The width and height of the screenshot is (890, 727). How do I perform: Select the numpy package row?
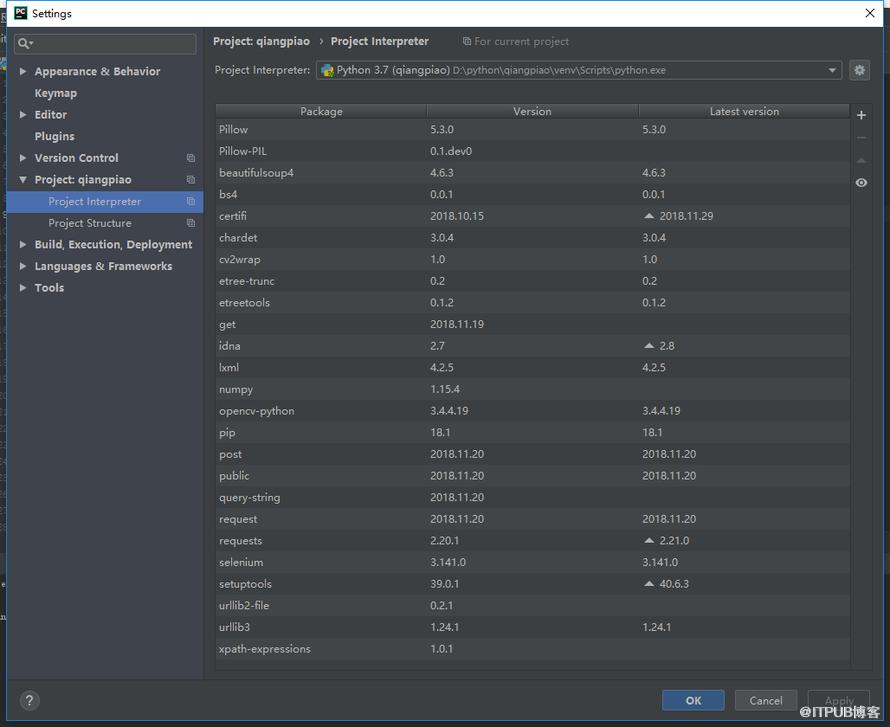[532, 389]
